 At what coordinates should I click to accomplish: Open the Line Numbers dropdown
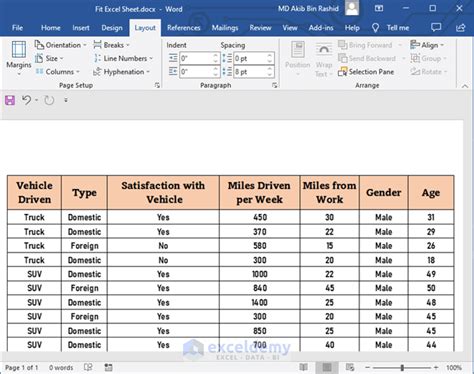[123, 58]
